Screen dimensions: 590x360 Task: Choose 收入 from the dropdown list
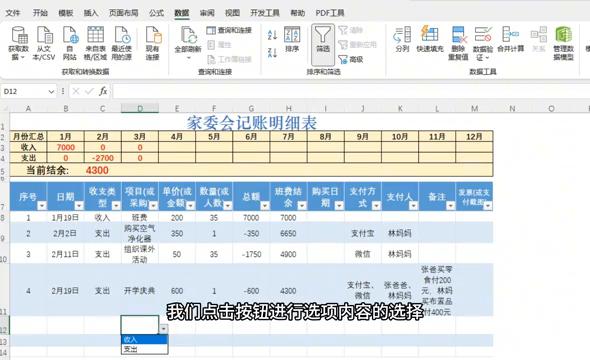[144, 339]
